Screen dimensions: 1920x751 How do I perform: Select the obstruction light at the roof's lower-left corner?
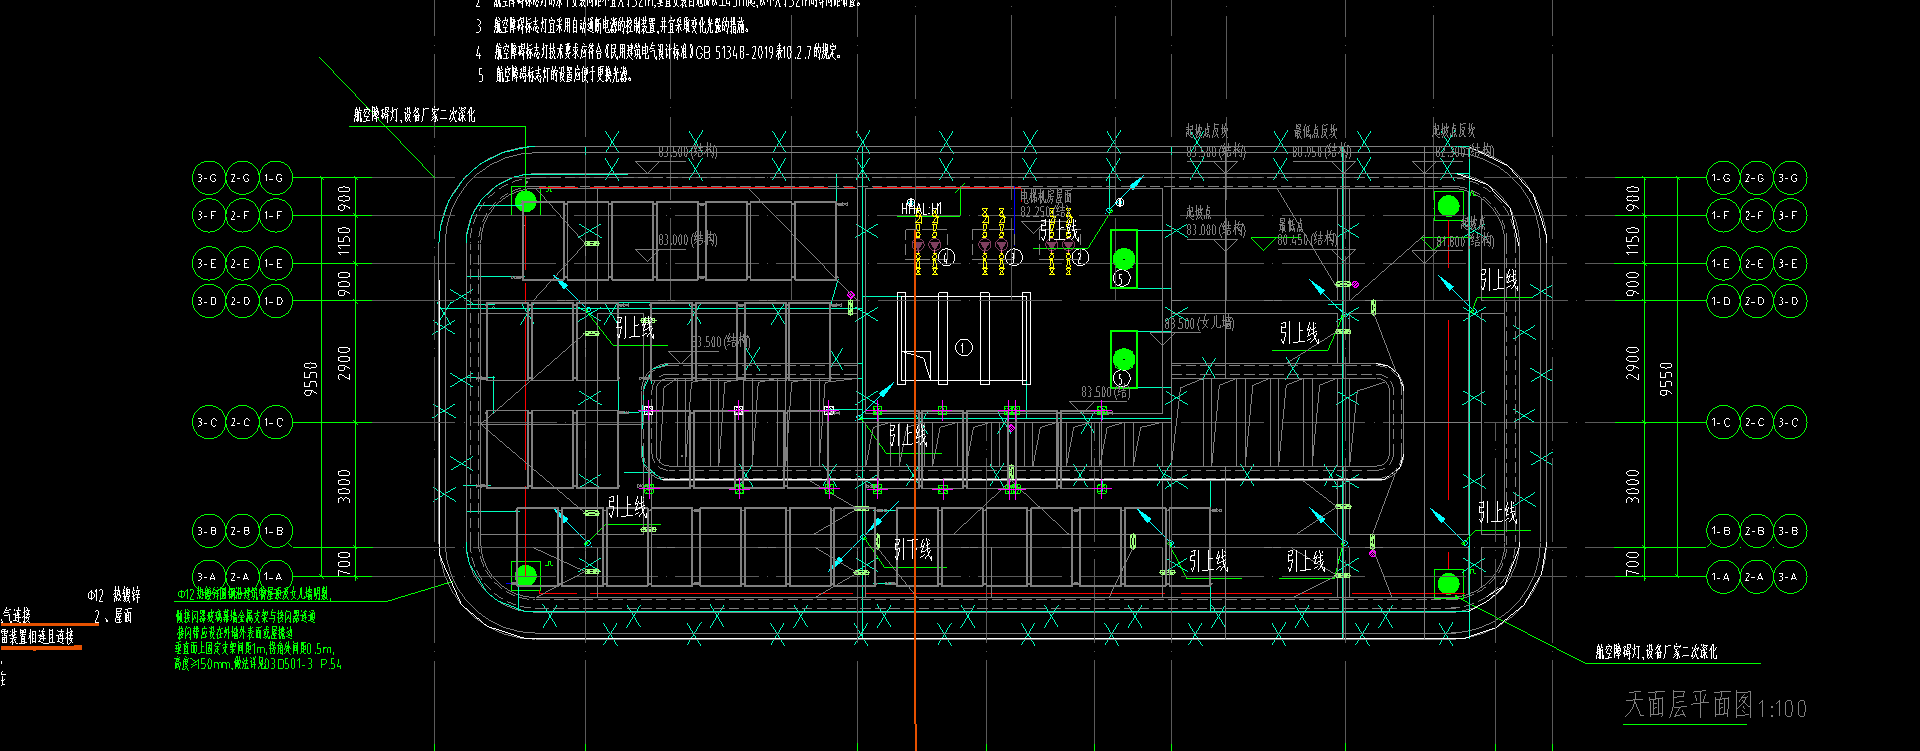click(526, 575)
